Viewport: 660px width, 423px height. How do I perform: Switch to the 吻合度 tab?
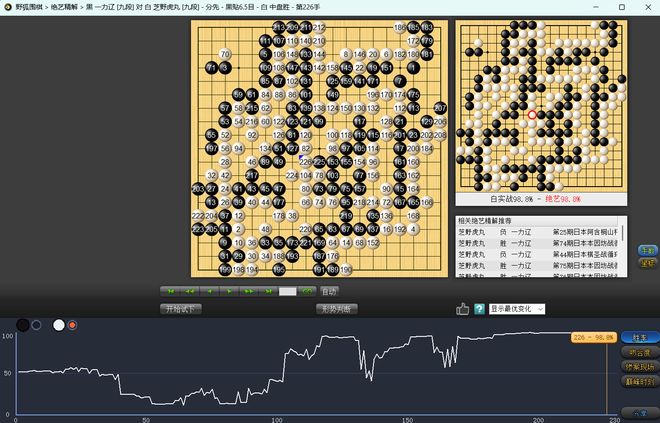(640, 352)
